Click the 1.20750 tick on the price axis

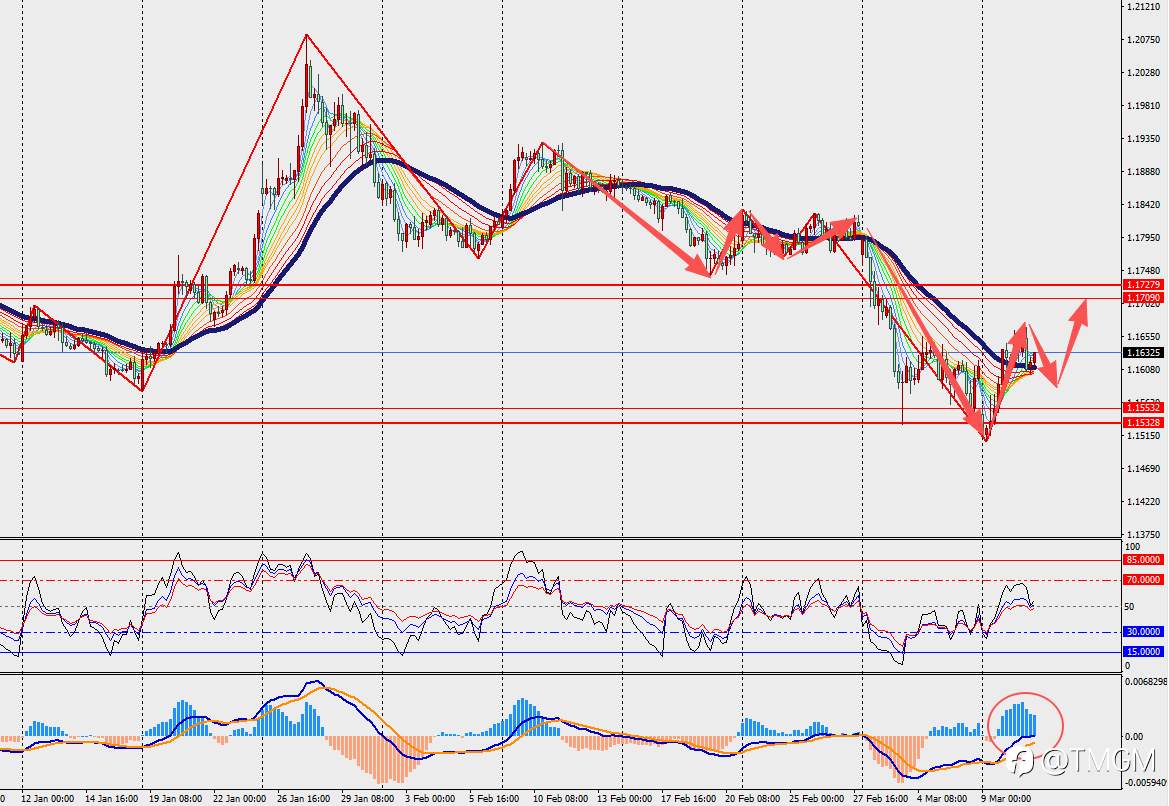(x=1143, y=40)
